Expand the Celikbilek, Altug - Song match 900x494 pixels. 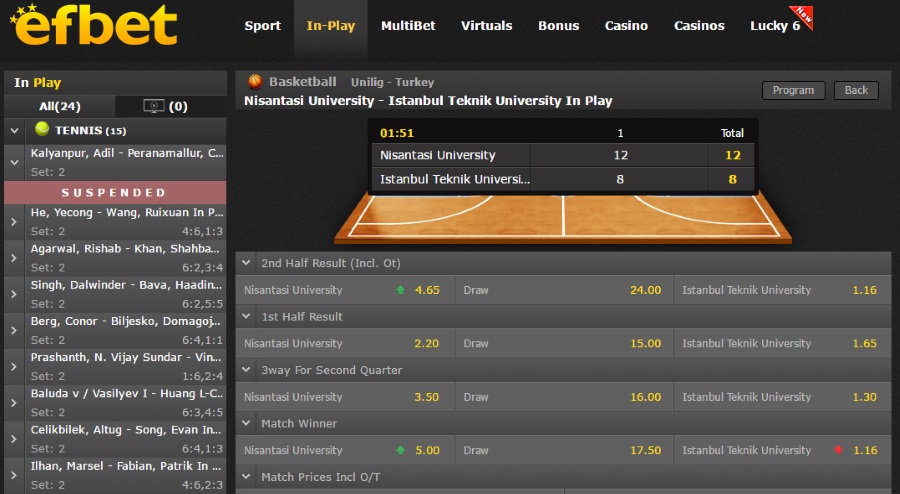[14, 438]
